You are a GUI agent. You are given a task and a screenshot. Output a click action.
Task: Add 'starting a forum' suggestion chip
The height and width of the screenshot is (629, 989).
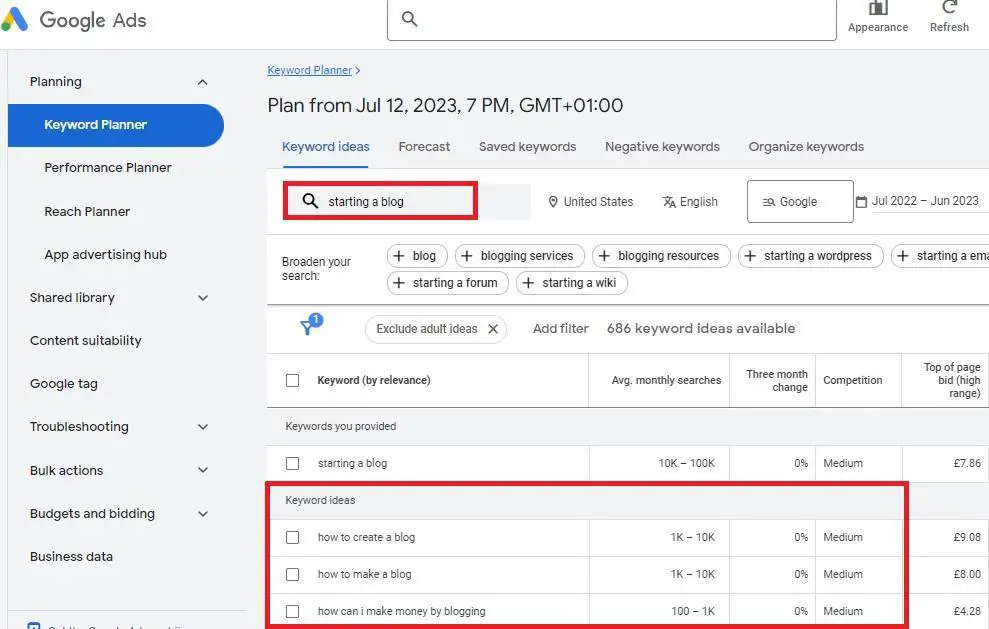pyautogui.click(x=448, y=283)
